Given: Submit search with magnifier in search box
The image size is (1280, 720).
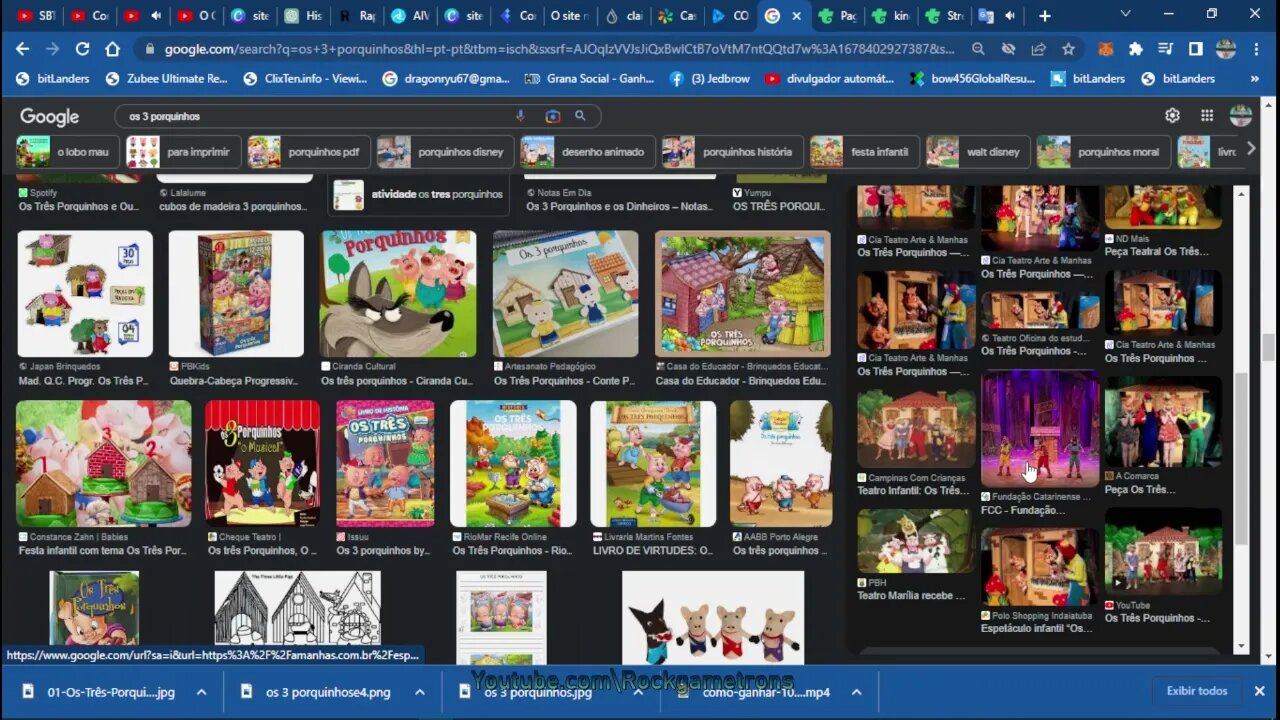Looking at the screenshot, I should (x=580, y=116).
